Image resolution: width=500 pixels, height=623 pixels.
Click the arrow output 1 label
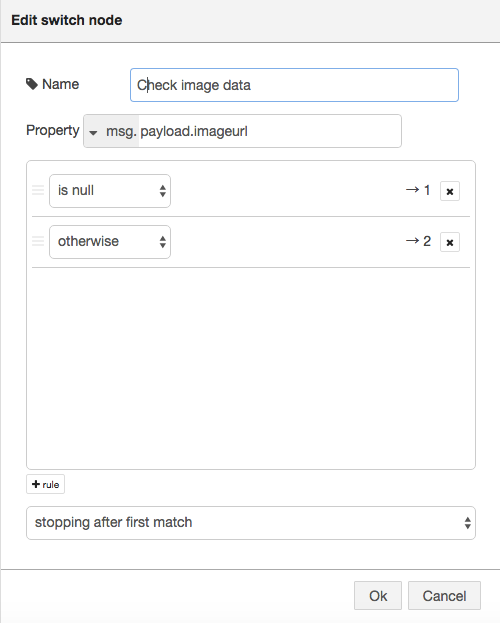click(x=418, y=190)
